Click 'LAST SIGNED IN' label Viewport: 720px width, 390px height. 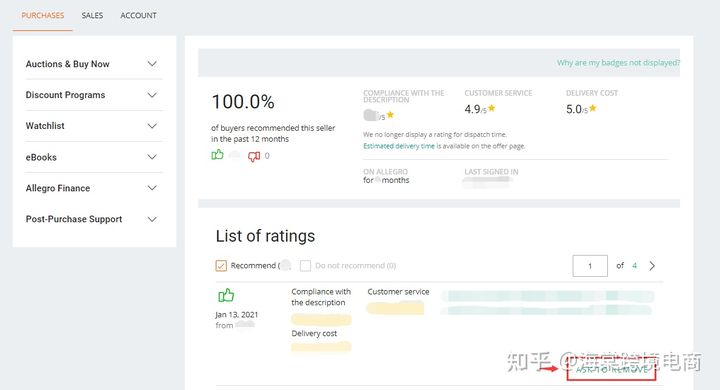tap(491, 172)
